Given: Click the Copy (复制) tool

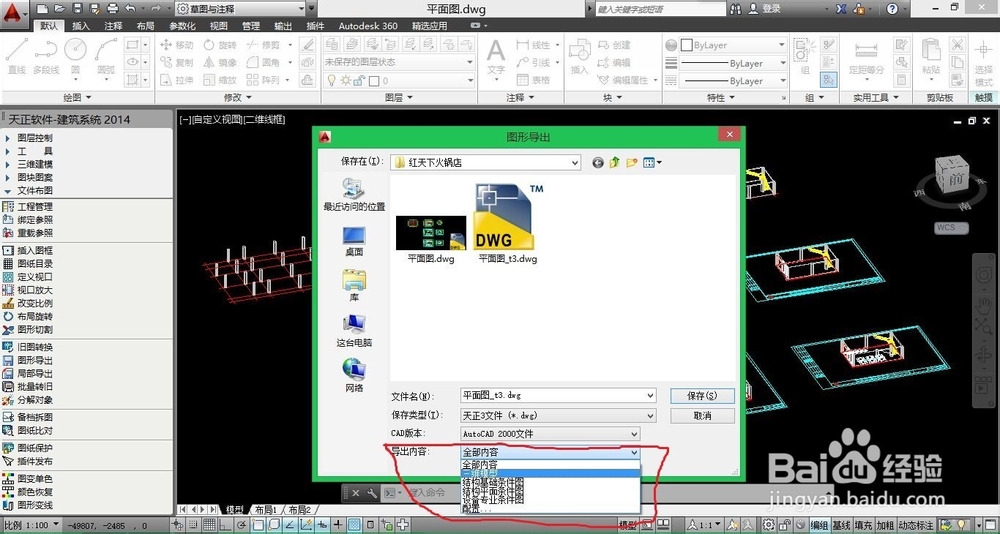Looking at the screenshot, I should (x=177, y=63).
